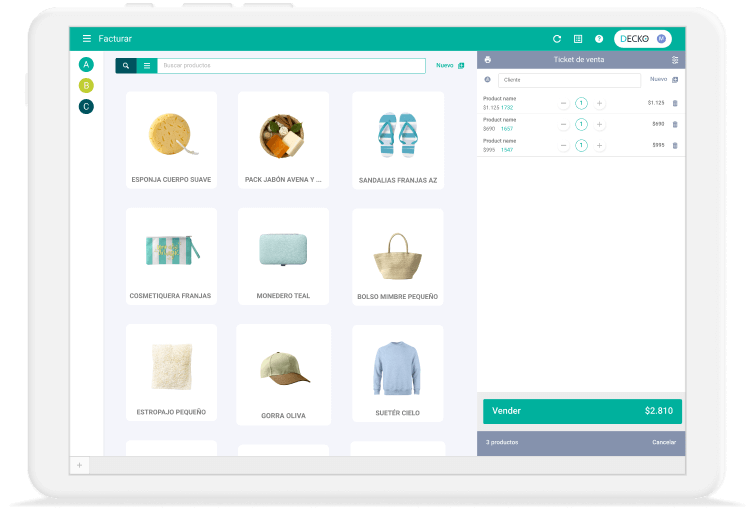This screenshot has height=510, width=753.
Task: Increase quantity of the $690 product
Action: [599, 124]
